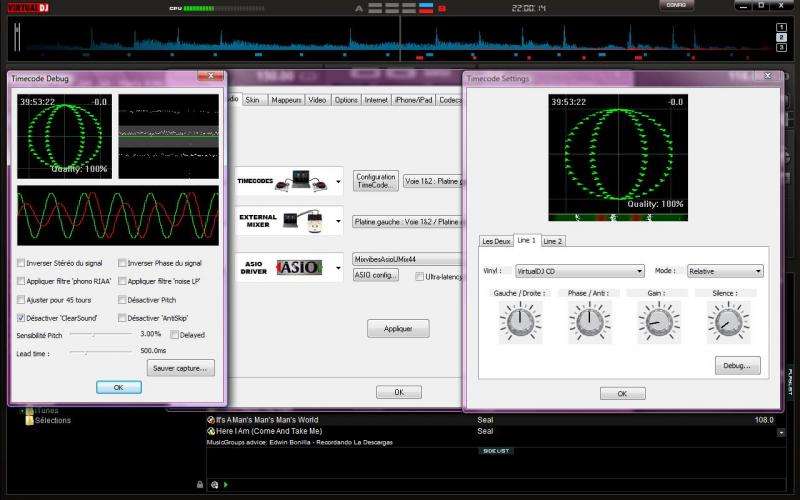This screenshot has width=800, height=500.
Task: Click OK in Timecode Debug dialog
Action: 118,387
